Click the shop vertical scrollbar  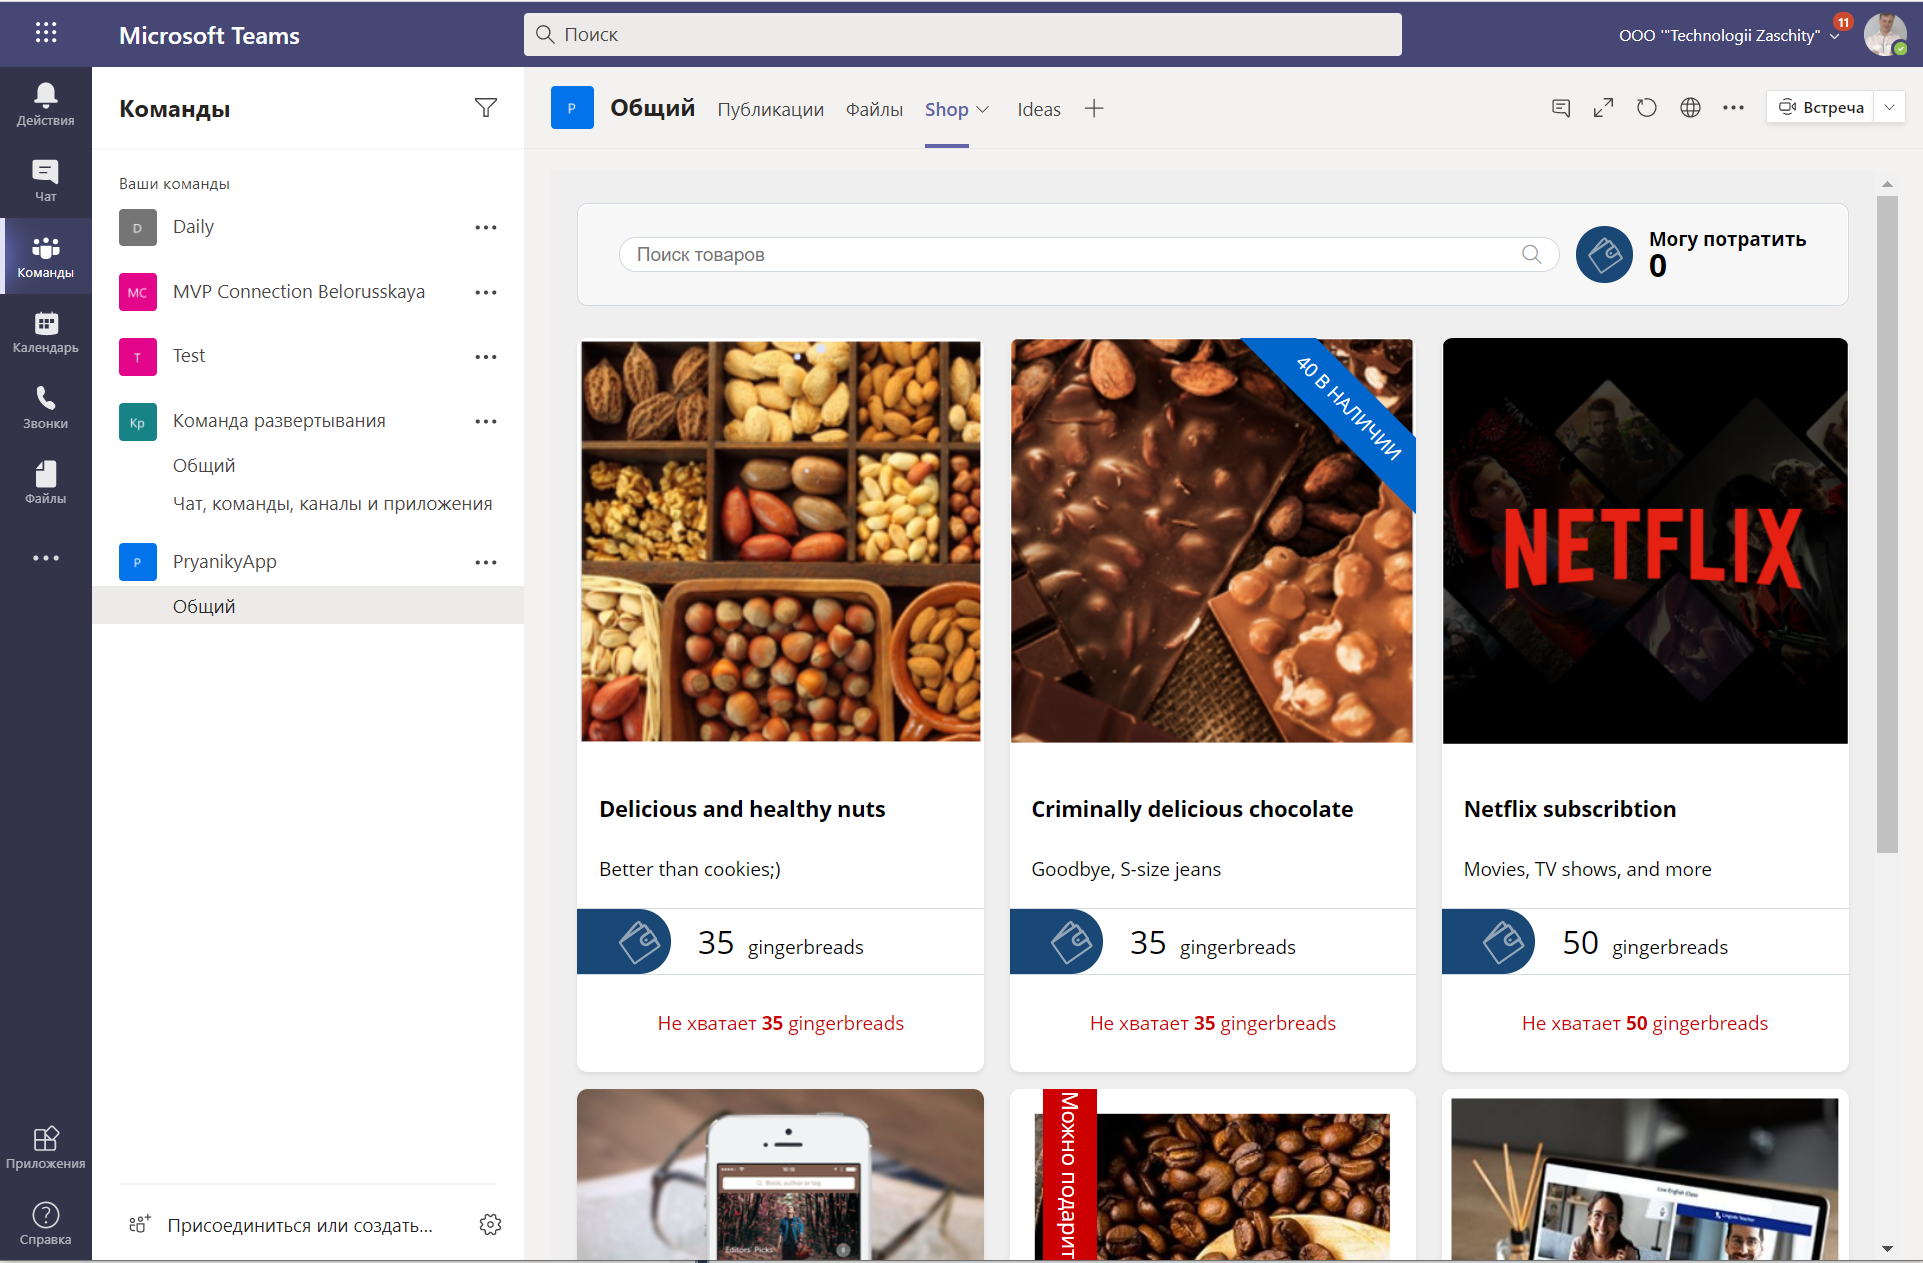point(1887,524)
